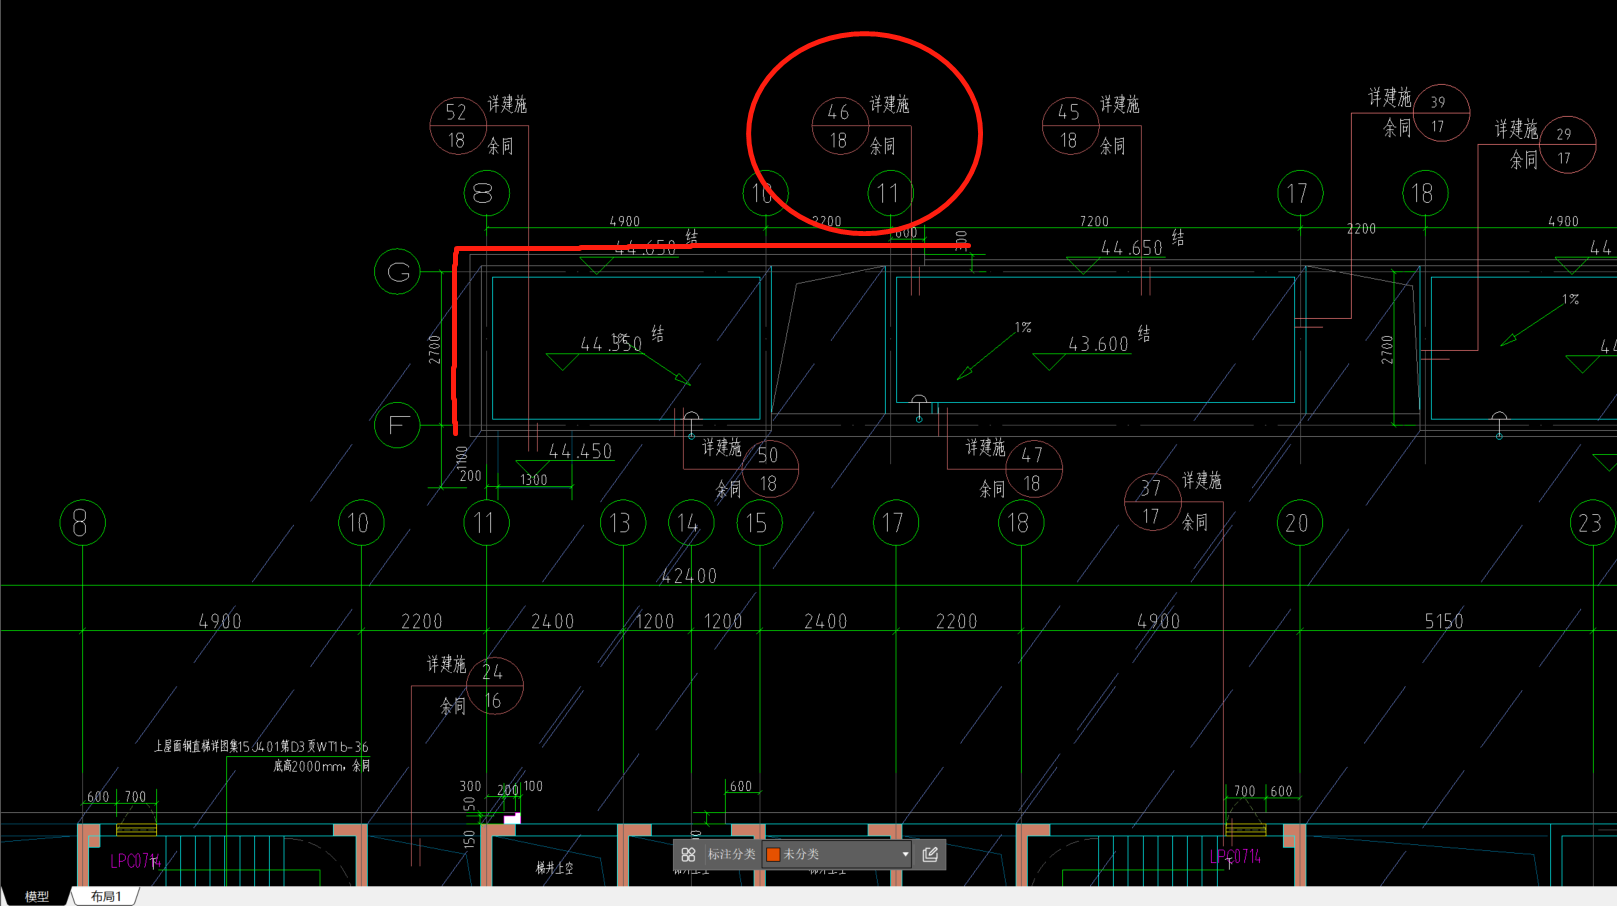Click the elevation text 44.550
This screenshot has width=1617, height=906.
coord(611,344)
